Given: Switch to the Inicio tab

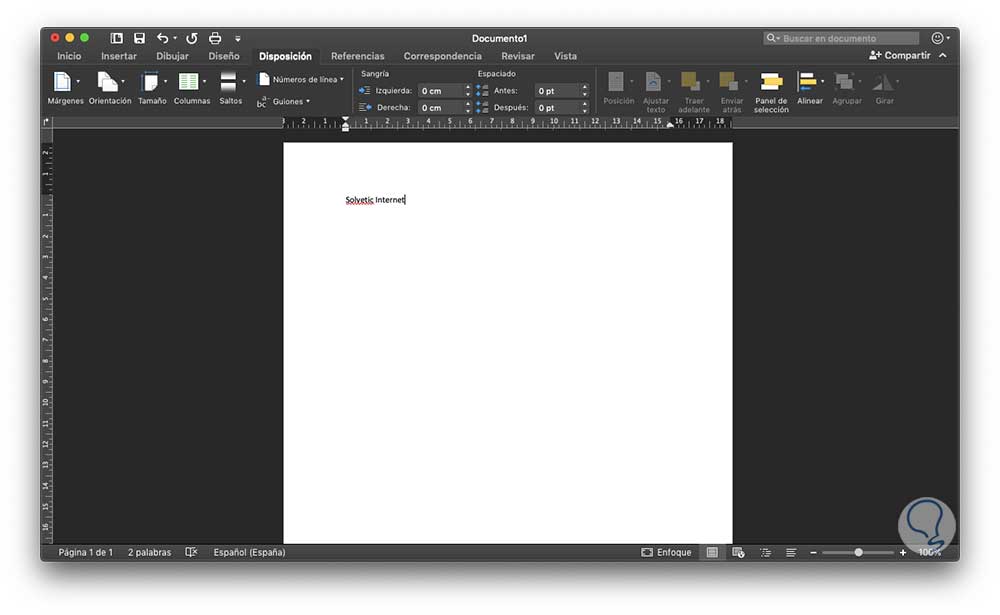Looking at the screenshot, I should 69,56.
